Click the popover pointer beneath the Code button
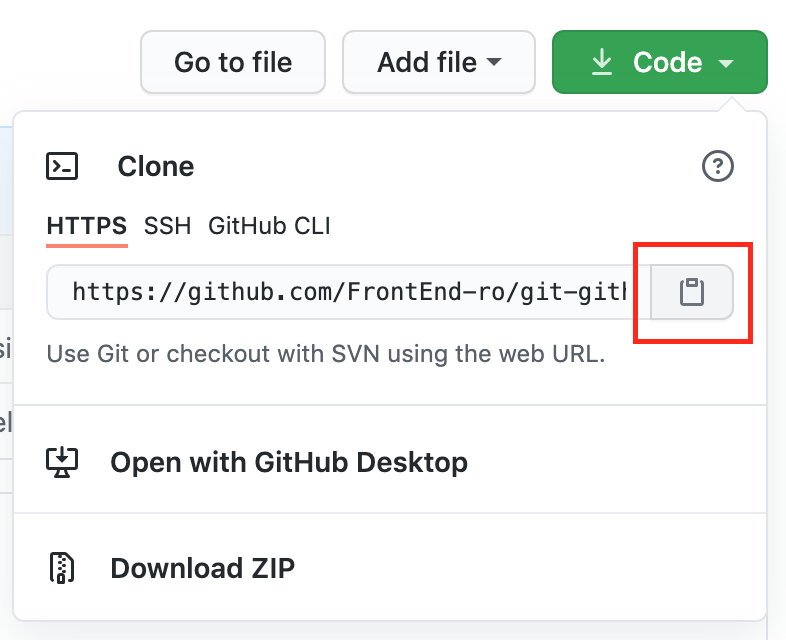The image size is (786, 640). click(x=733, y=104)
